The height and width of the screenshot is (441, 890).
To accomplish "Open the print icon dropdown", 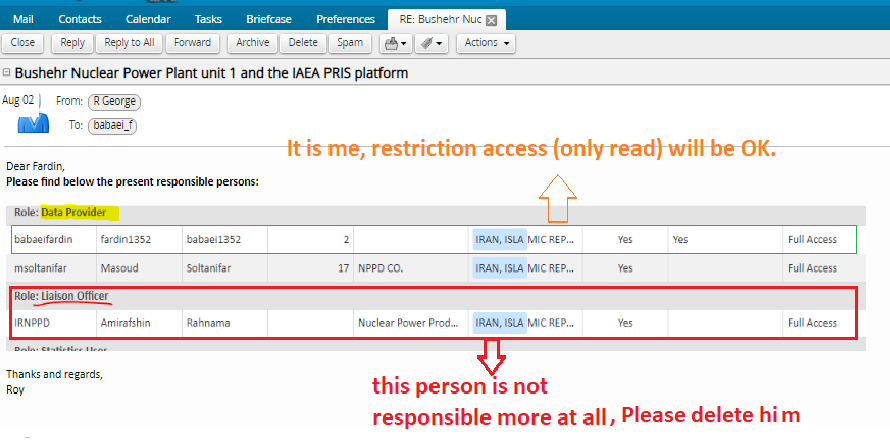I will tap(396, 43).
